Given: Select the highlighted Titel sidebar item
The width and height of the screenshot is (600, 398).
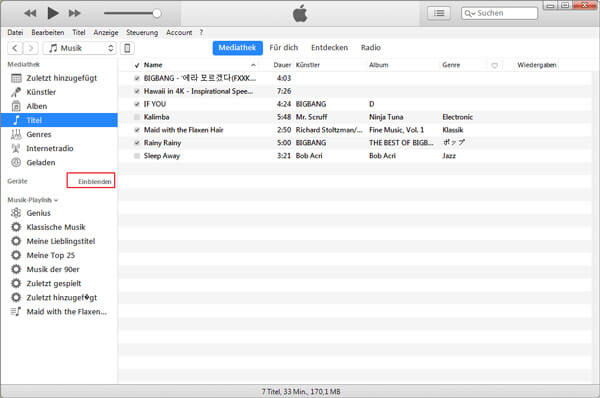Looking at the screenshot, I should click(59, 120).
